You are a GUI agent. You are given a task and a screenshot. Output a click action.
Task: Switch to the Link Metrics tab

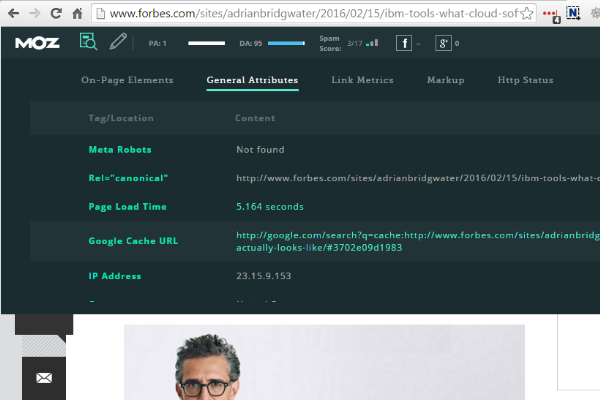click(362, 80)
